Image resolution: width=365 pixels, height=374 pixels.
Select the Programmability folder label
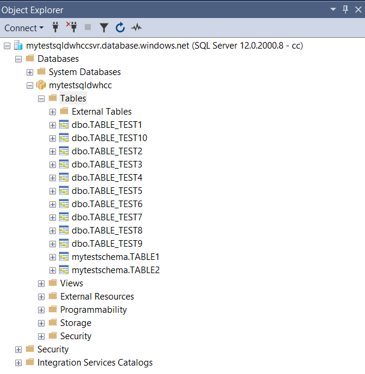pos(93,310)
